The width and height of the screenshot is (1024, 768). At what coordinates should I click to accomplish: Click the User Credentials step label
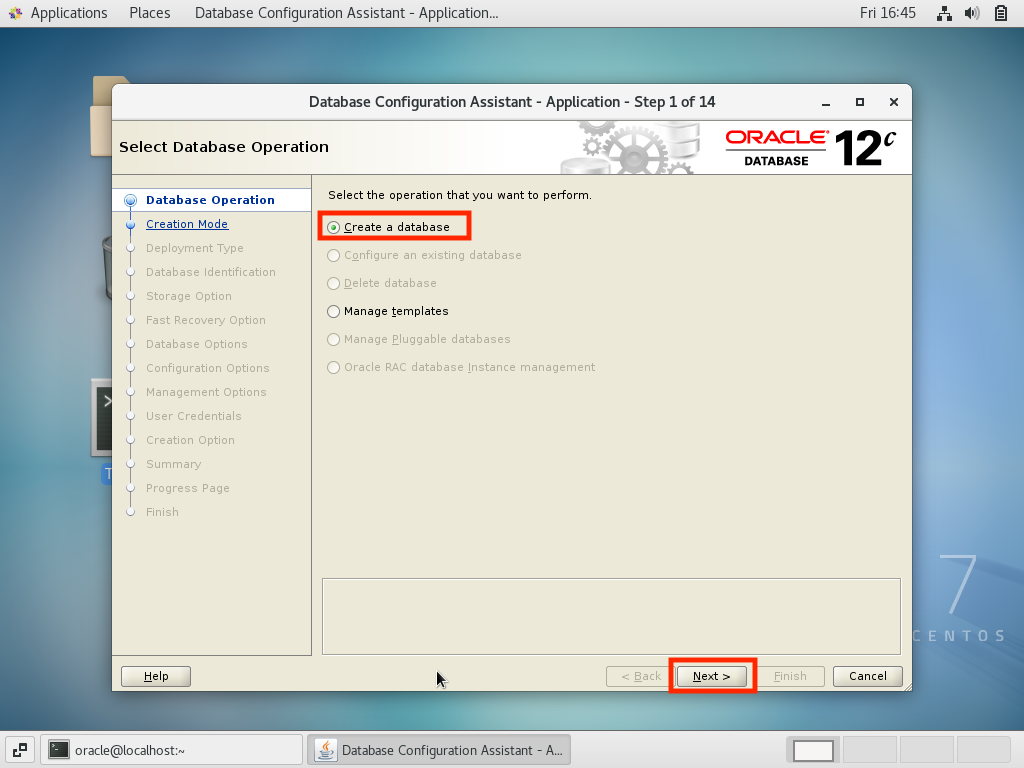(193, 416)
